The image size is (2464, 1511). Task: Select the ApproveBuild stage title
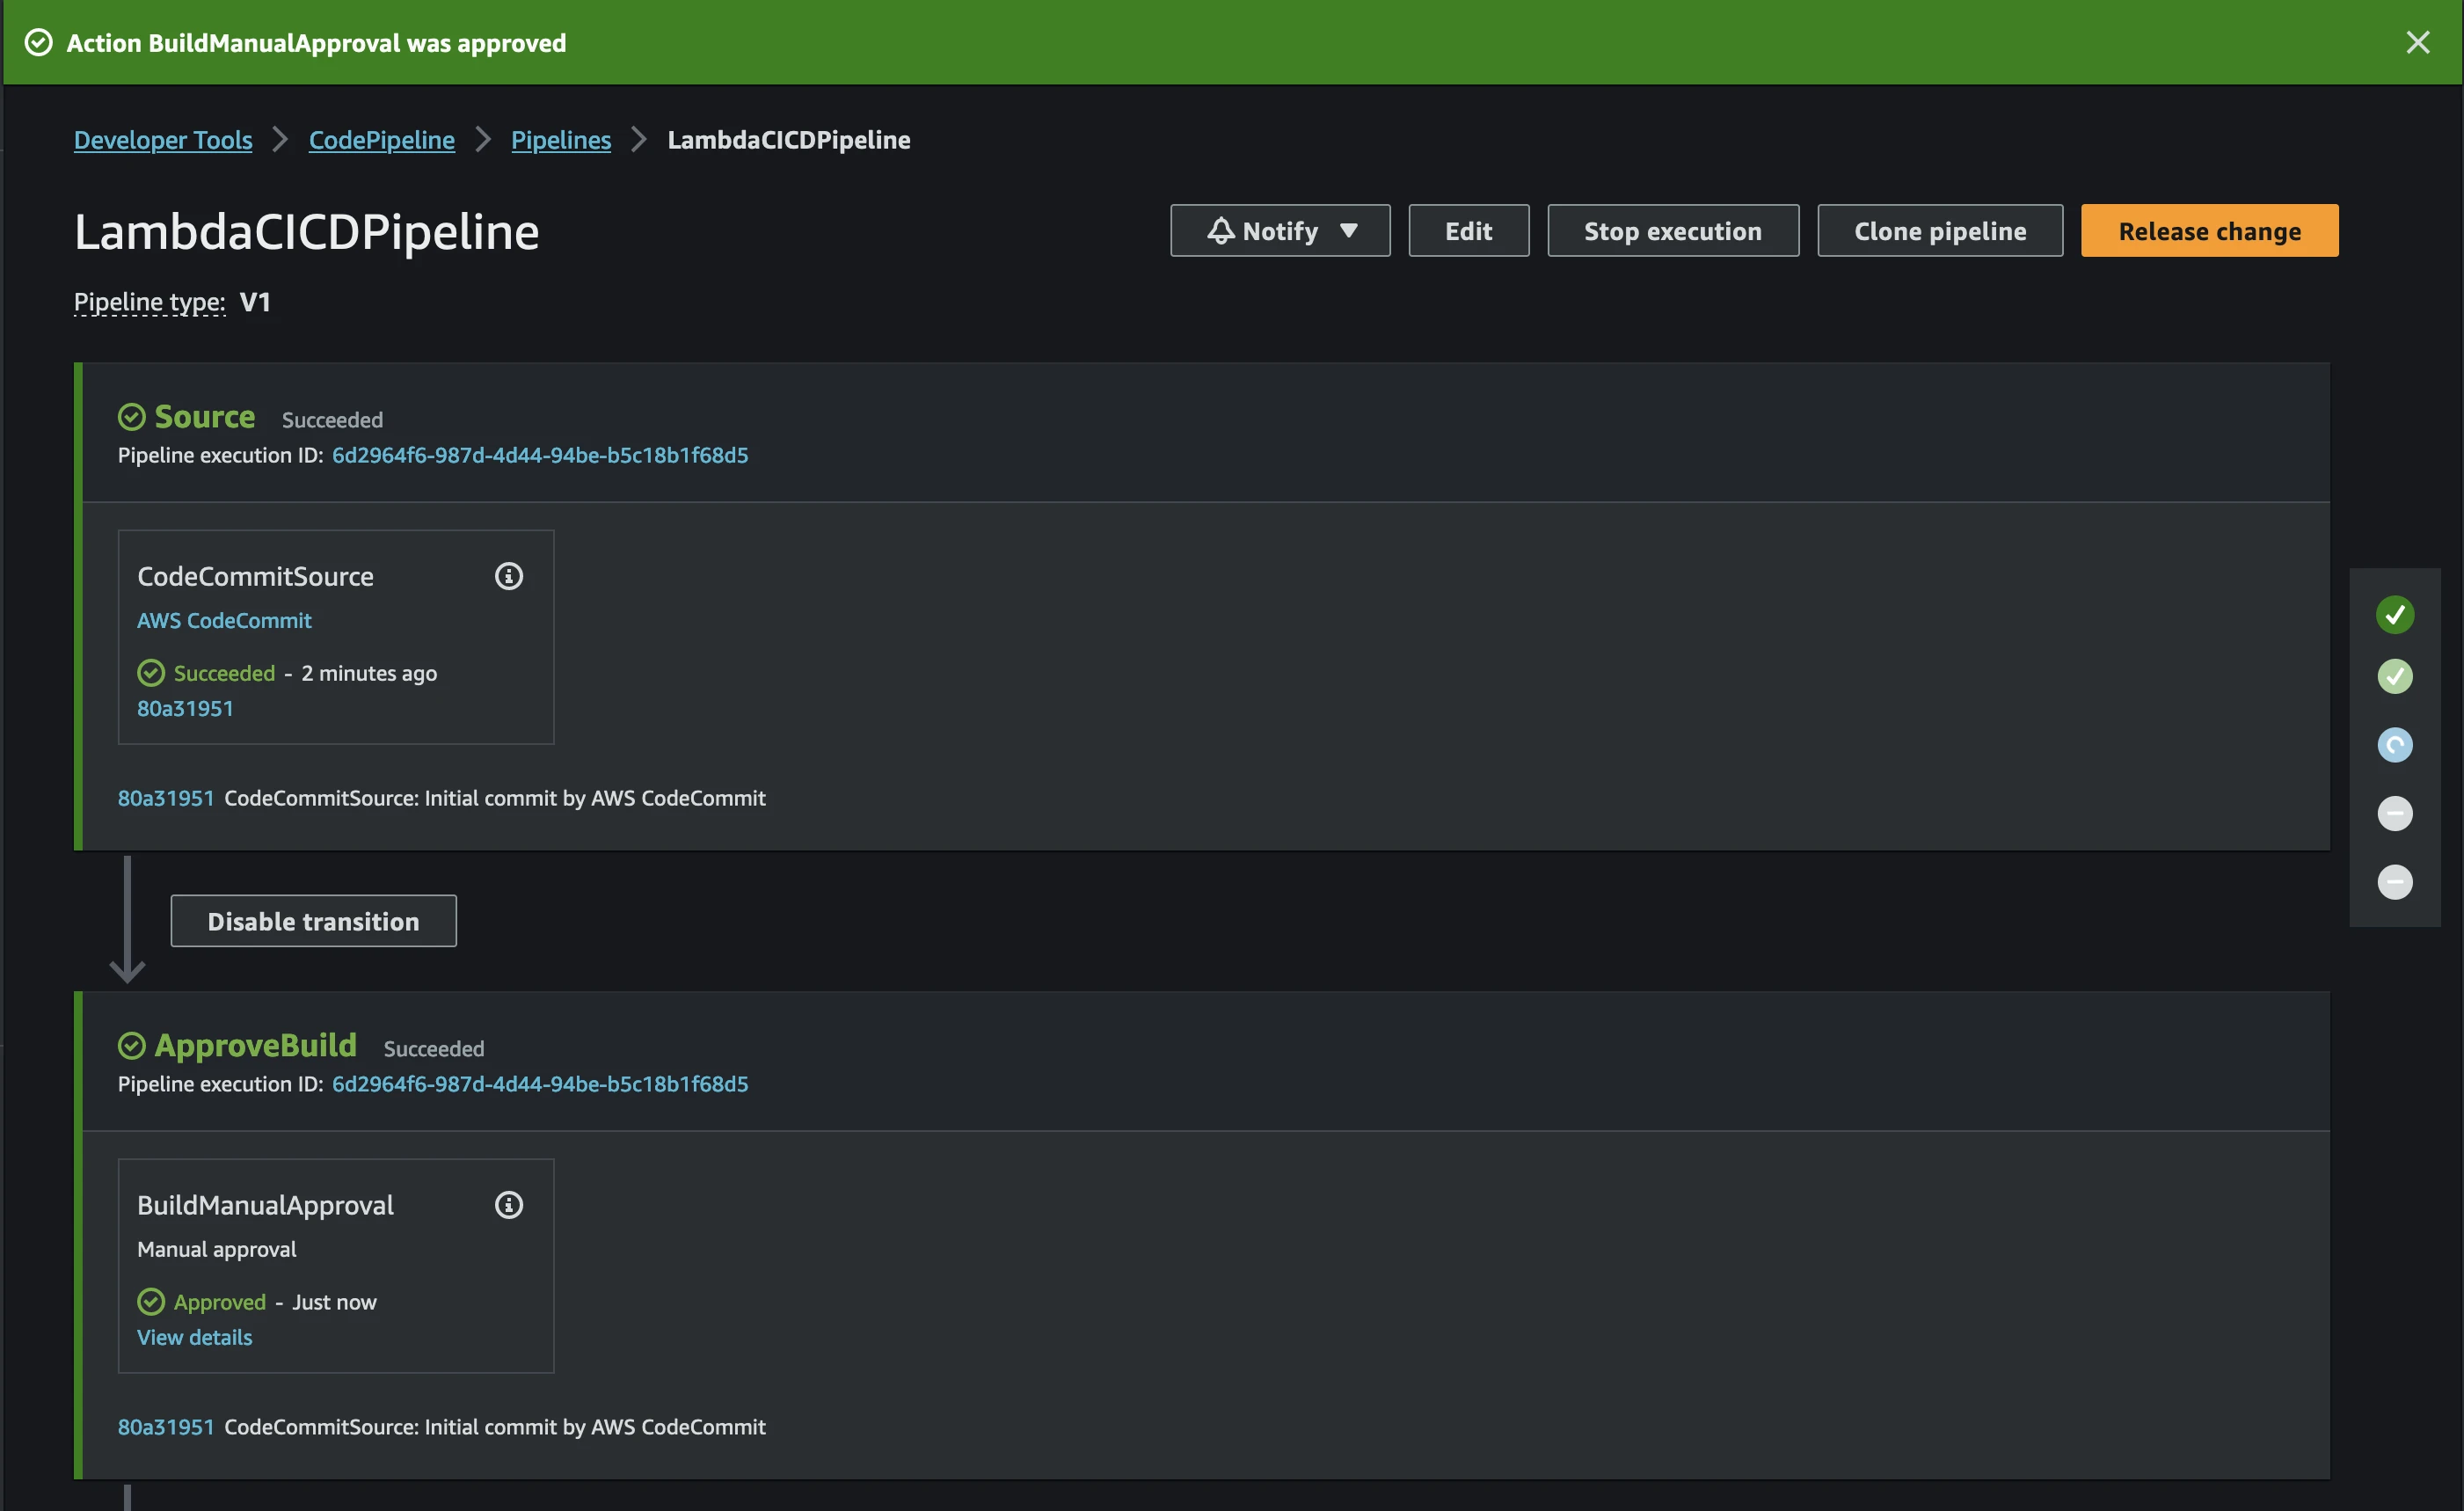click(x=256, y=1045)
